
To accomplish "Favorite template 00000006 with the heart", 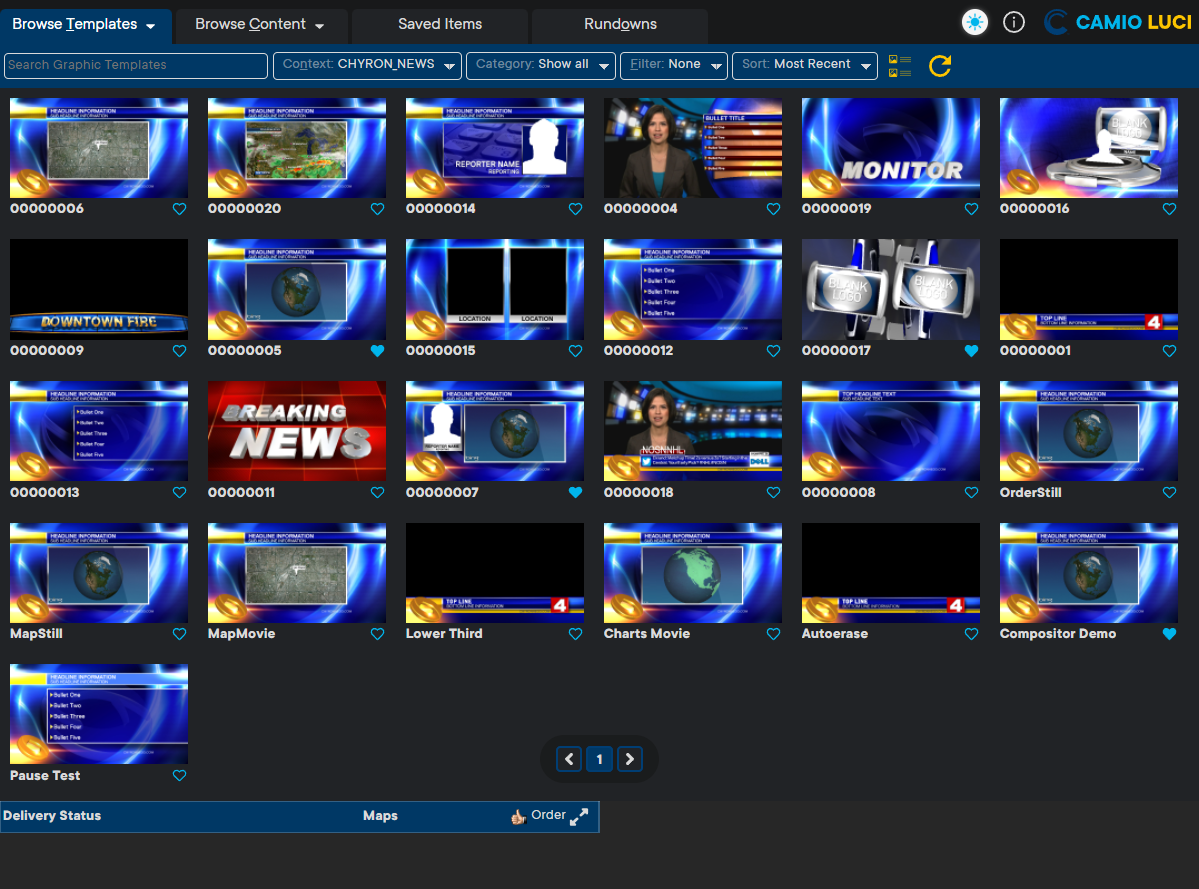I will [x=180, y=209].
